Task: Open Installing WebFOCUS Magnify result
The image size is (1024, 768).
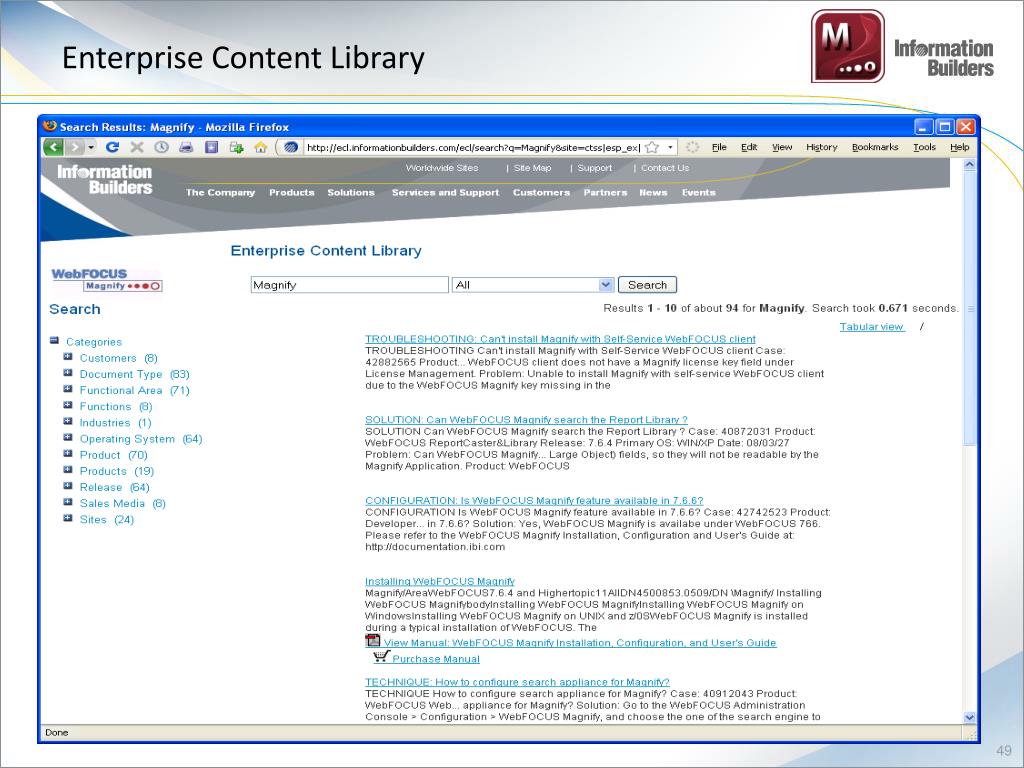Action: coord(440,581)
